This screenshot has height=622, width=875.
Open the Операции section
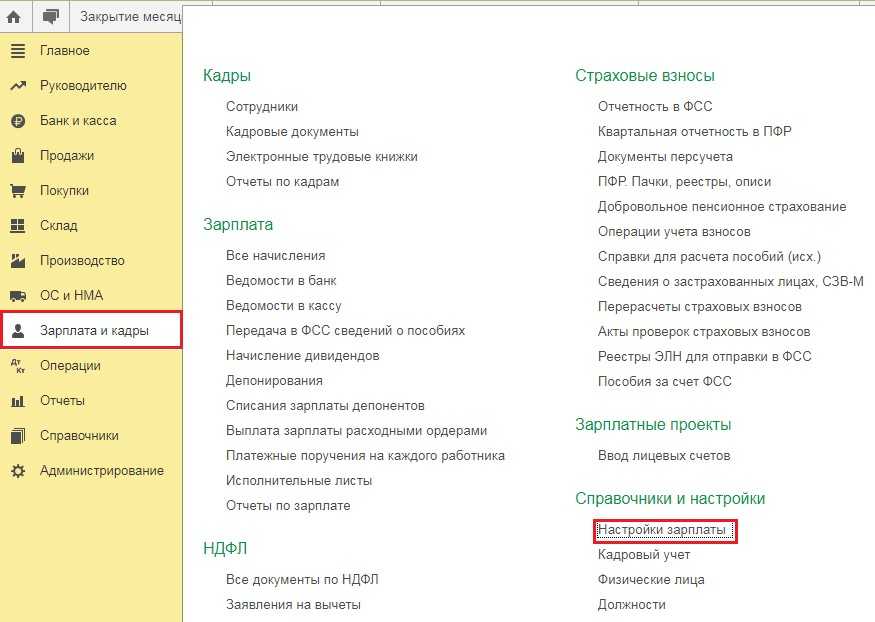pyautogui.click(x=70, y=366)
